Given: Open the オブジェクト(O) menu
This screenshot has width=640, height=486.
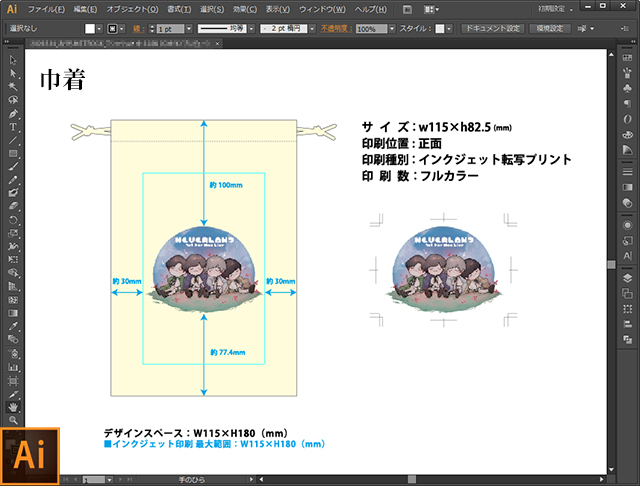Looking at the screenshot, I should [132, 9].
